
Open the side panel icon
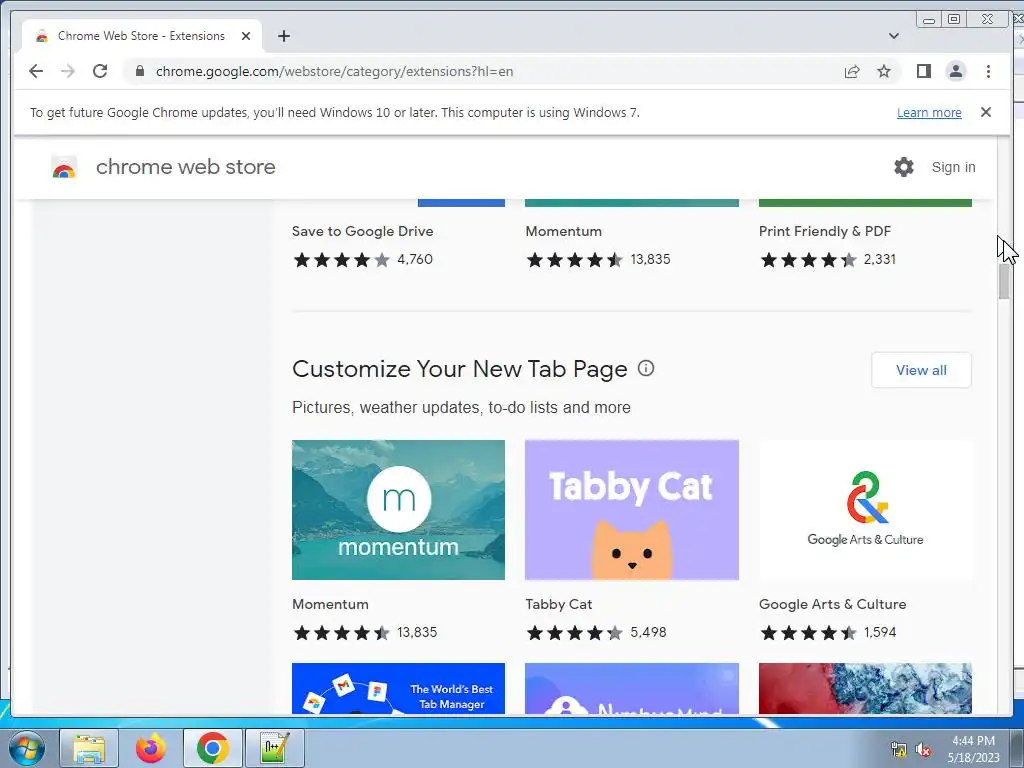point(923,71)
